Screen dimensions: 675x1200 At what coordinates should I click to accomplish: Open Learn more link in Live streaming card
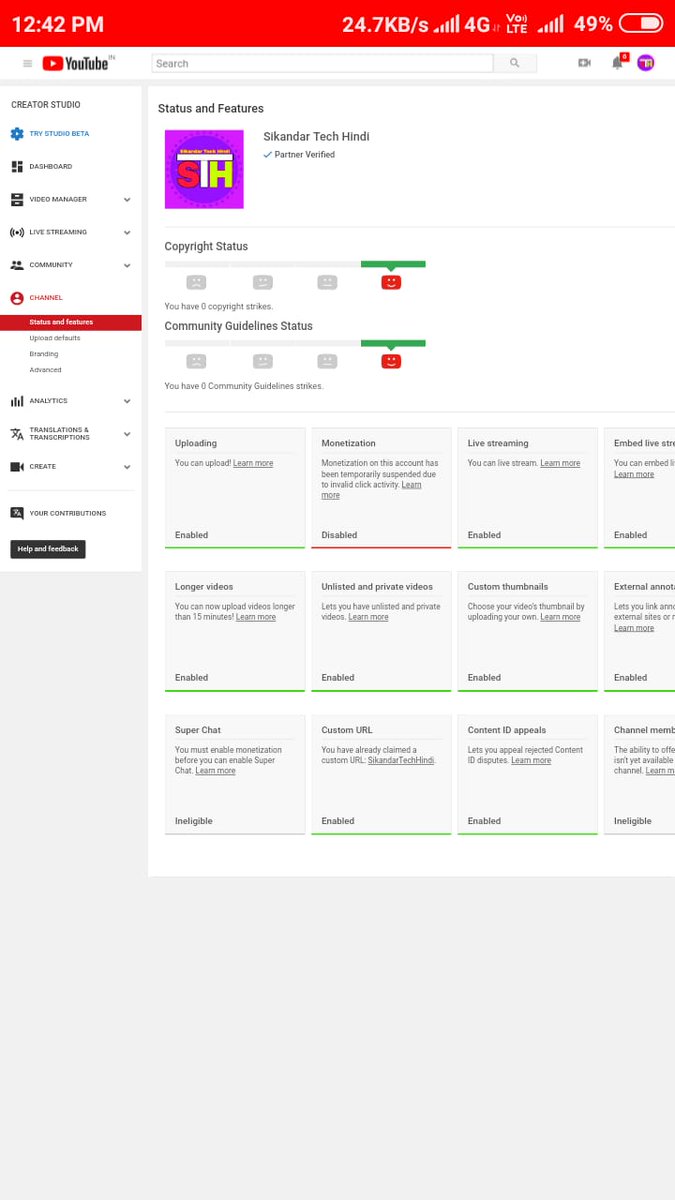pos(560,463)
